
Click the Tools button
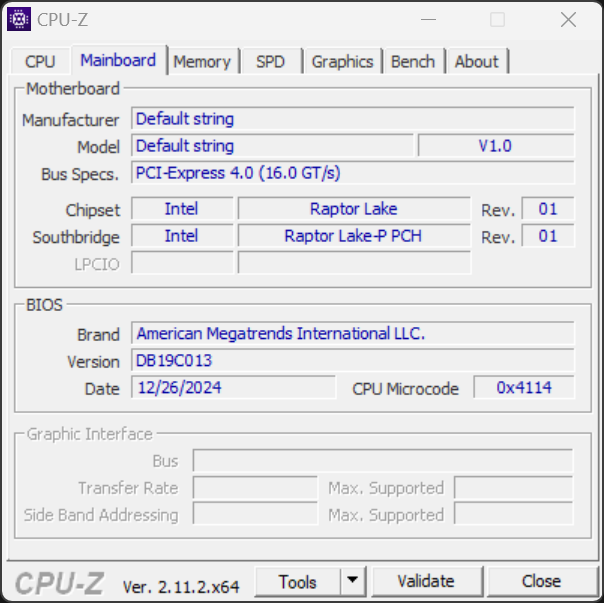pos(297,582)
